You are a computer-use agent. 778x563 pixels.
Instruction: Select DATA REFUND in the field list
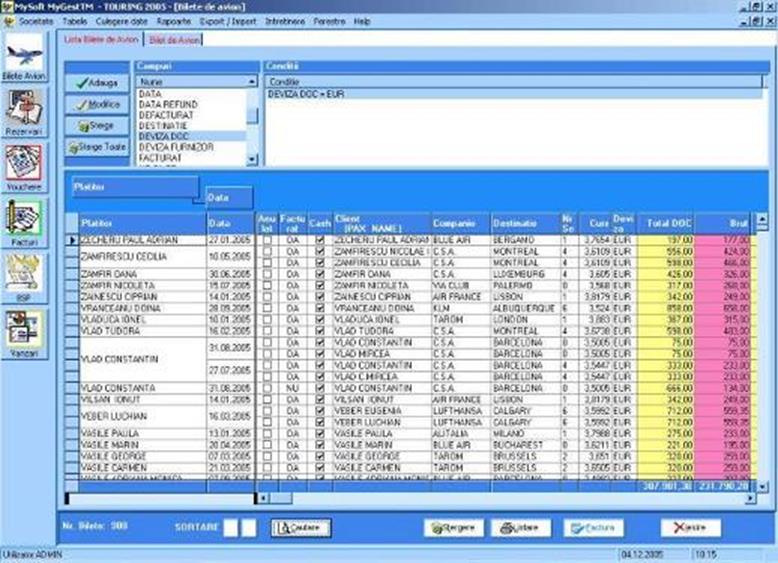(x=192, y=105)
